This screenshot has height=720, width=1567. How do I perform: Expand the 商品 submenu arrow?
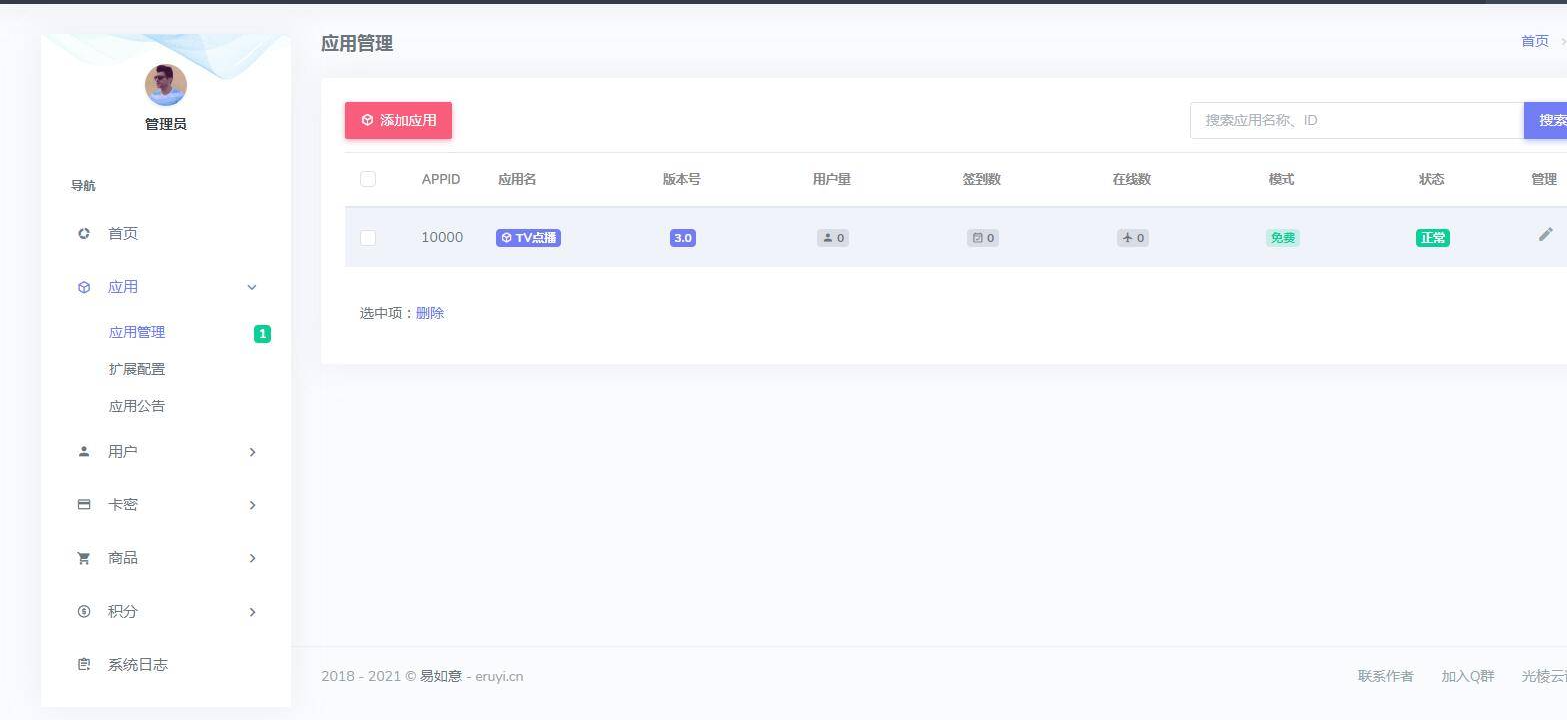pos(252,558)
